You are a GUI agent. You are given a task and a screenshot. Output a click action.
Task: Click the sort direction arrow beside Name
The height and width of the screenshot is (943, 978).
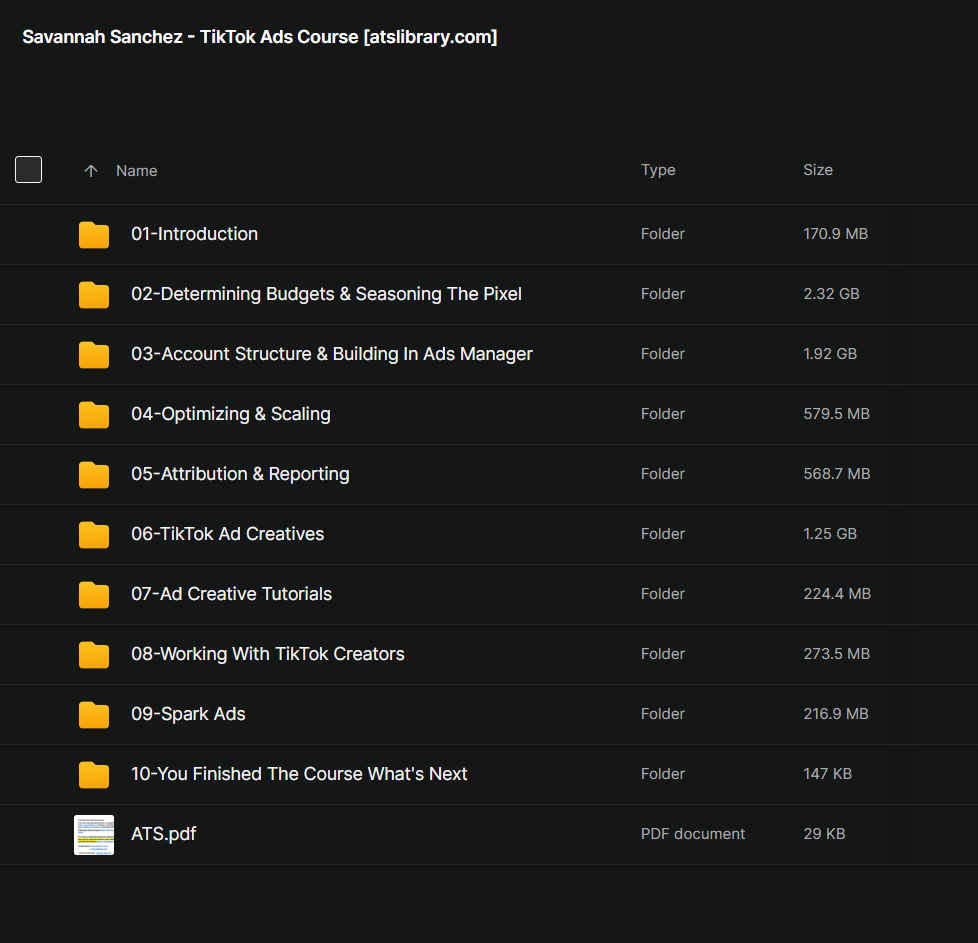pyautogui.click(x=91, y=171)
